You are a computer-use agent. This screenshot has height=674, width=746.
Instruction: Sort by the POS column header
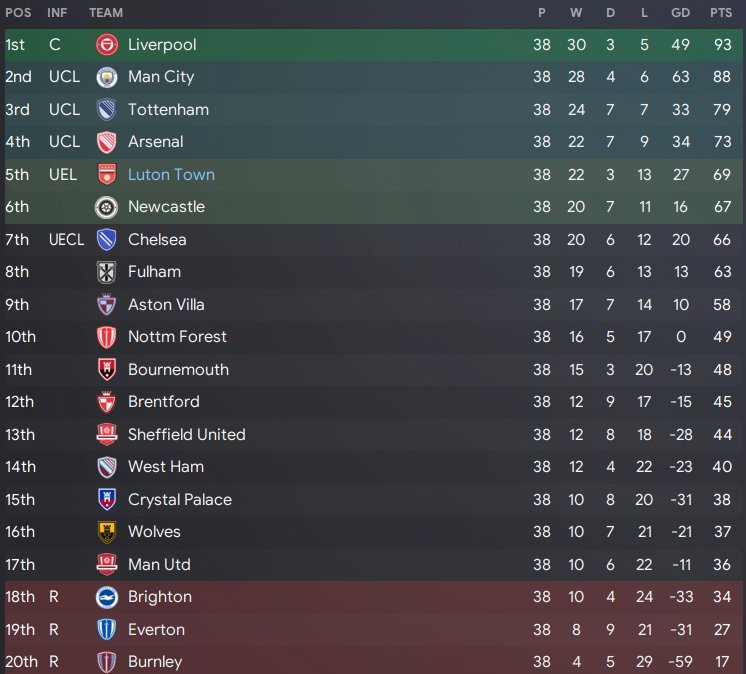tap(17, 13)
